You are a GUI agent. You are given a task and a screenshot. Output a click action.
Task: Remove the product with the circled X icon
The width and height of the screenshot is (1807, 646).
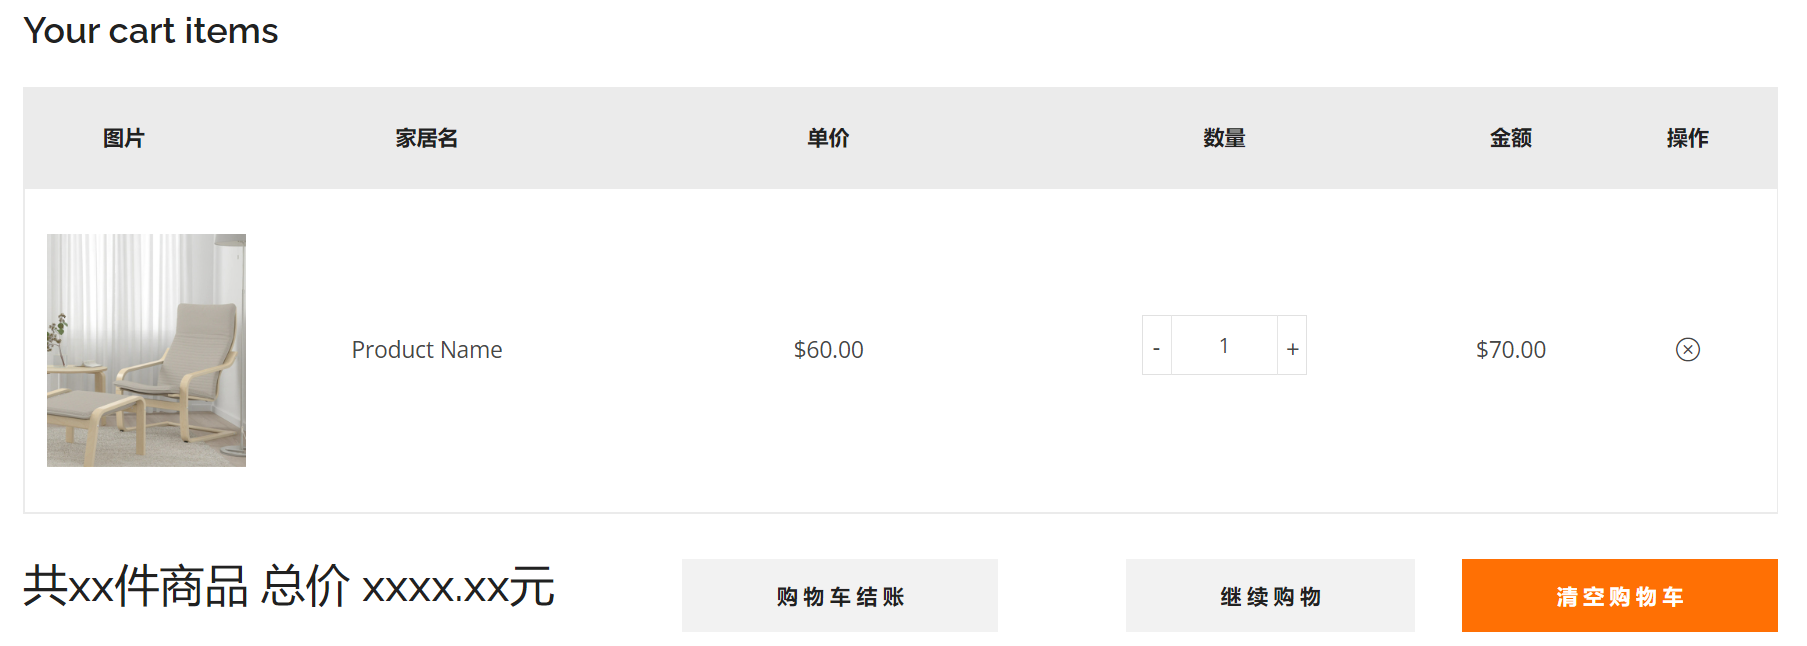click(x=1687, y=349)
